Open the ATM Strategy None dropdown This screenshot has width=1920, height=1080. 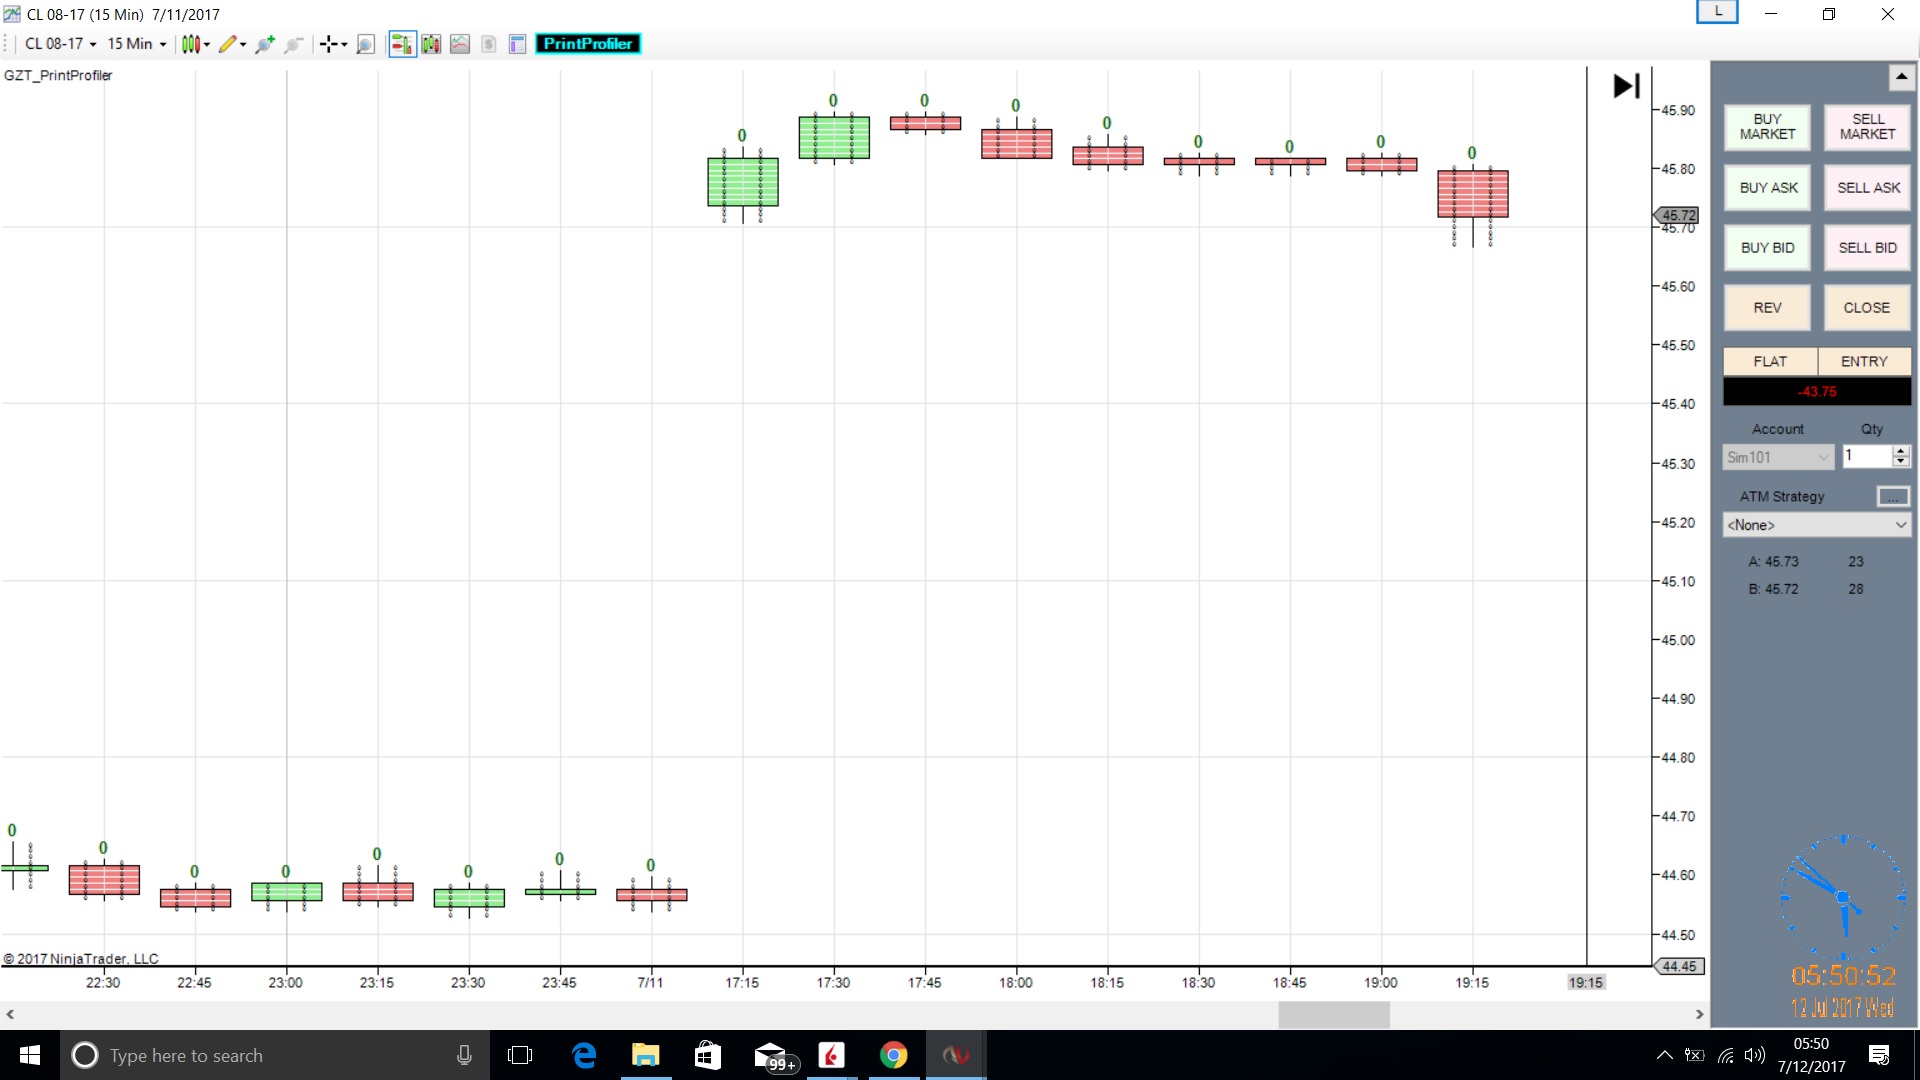[x=1816, y=525]
